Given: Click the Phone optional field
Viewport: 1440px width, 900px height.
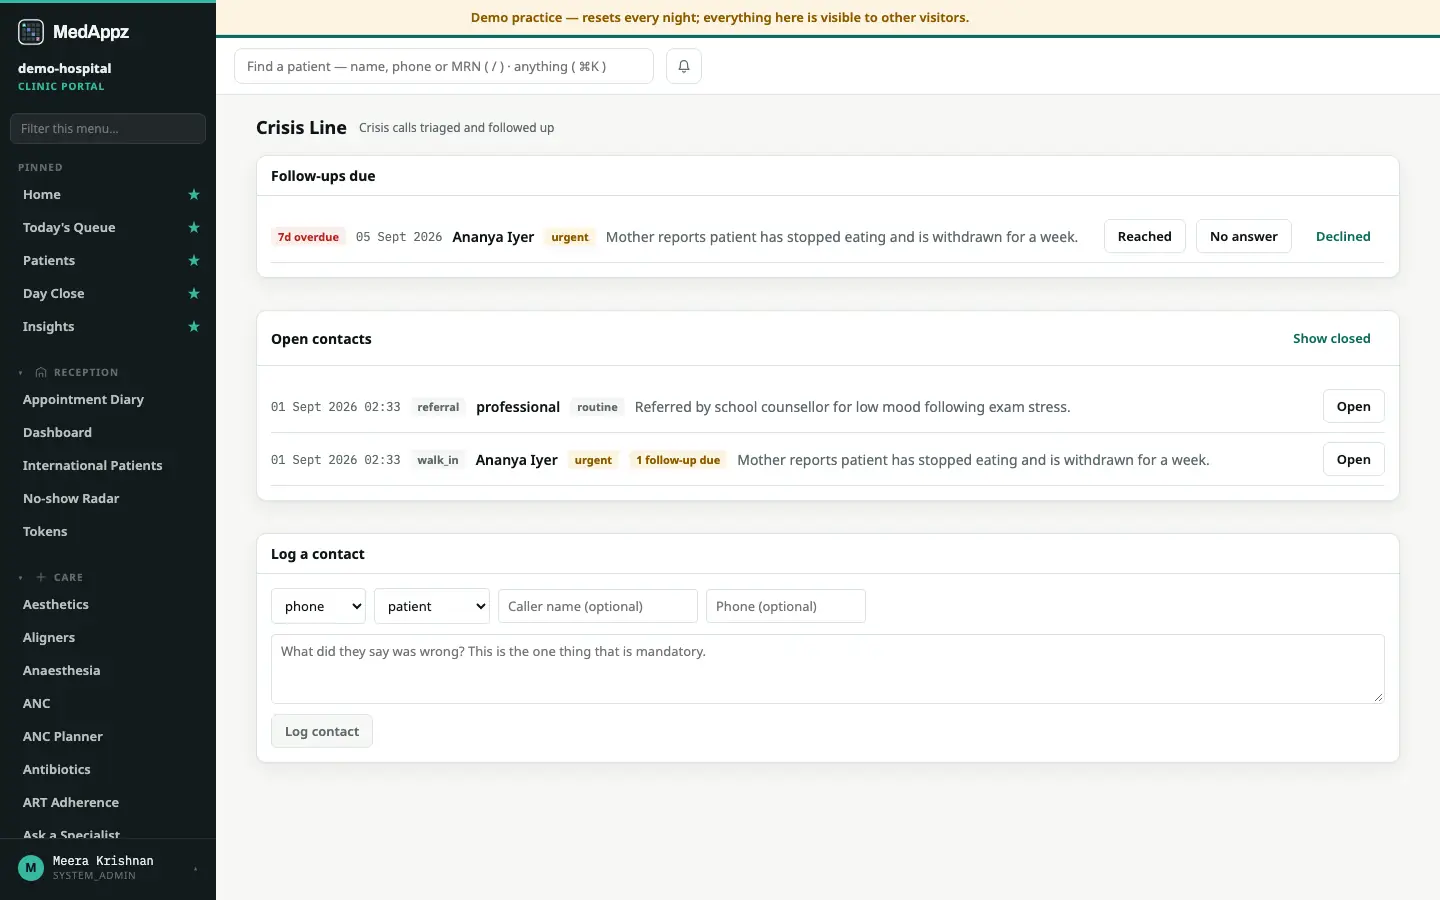Looking at the screenshot, I should point(786,606).
